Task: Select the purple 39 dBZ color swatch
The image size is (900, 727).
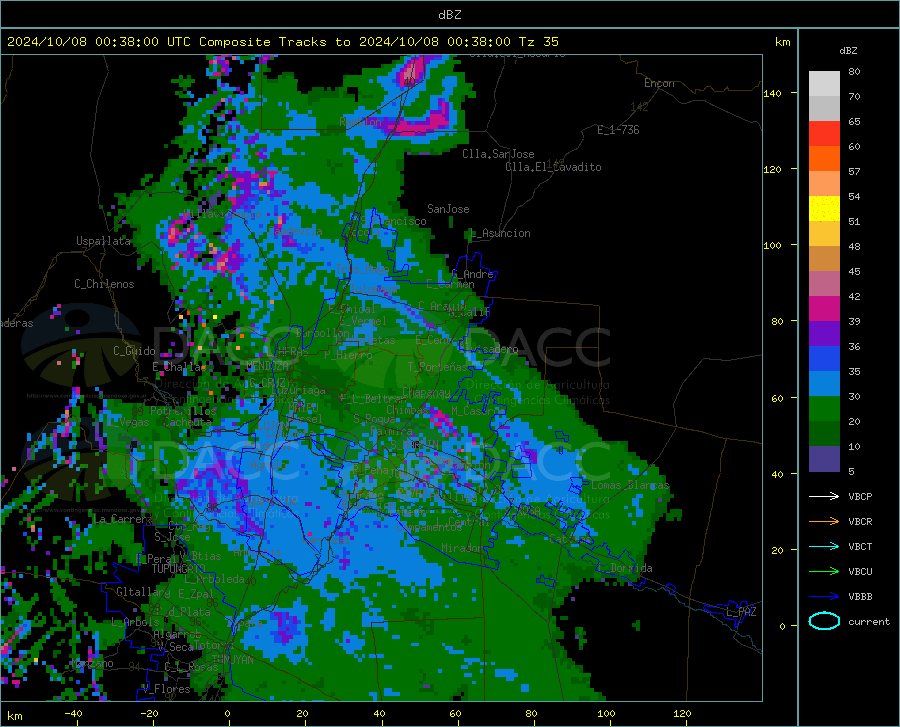Action: [x=824, y=334]
